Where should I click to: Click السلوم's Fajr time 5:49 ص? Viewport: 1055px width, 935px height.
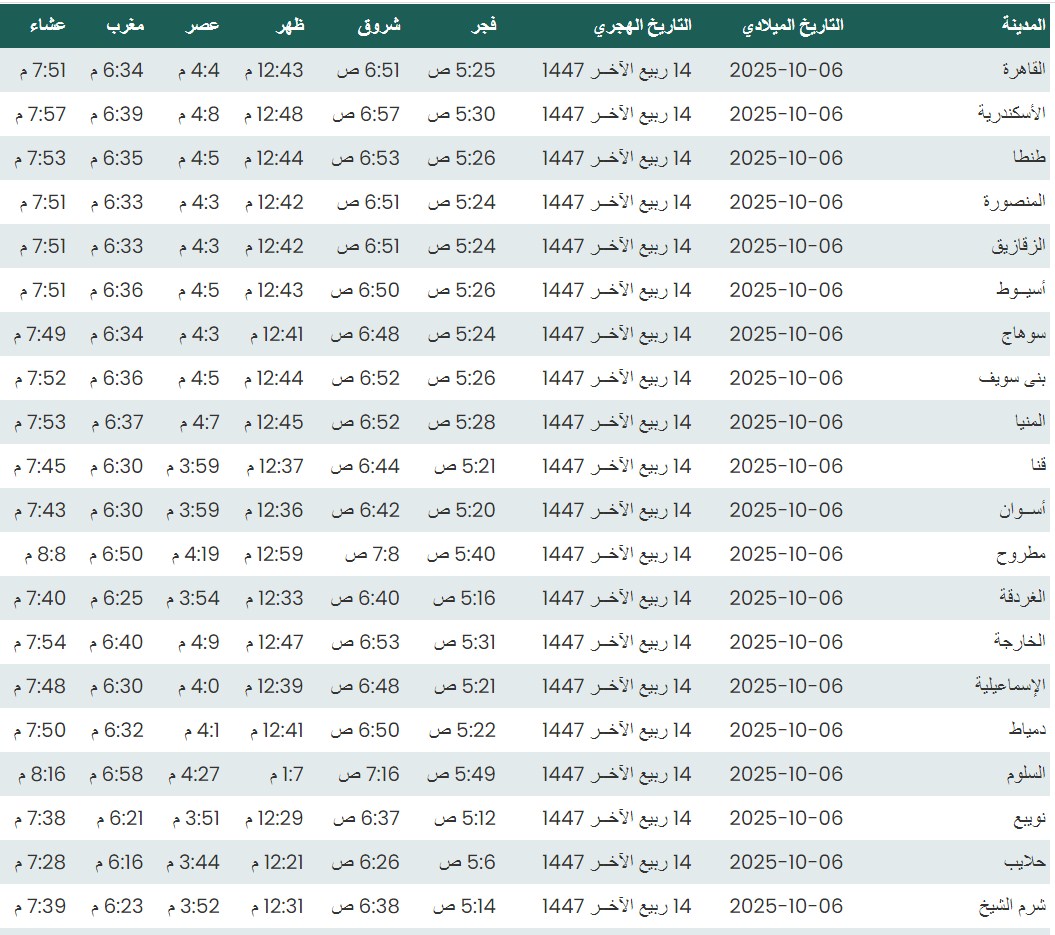coord(461,774)
